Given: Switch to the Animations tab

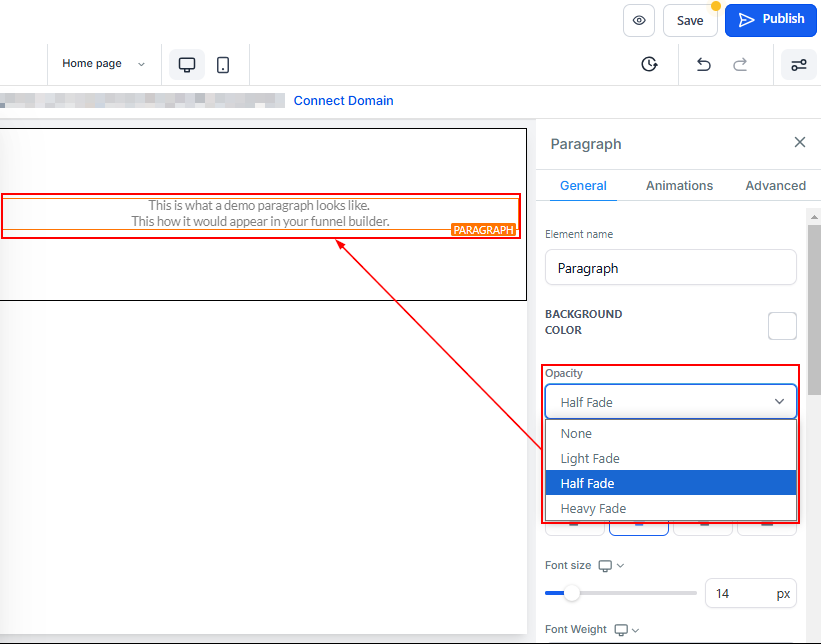Looking at the screenshot, I should [679, 186].
